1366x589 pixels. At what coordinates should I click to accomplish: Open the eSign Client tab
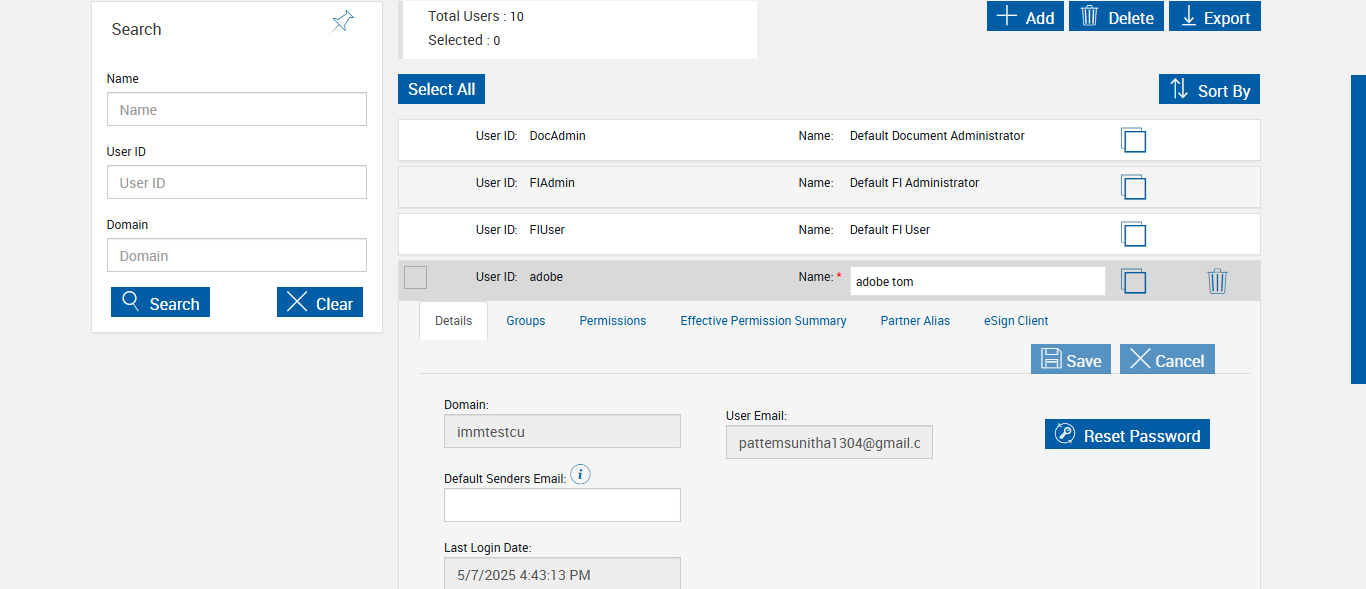[1016, 321]
